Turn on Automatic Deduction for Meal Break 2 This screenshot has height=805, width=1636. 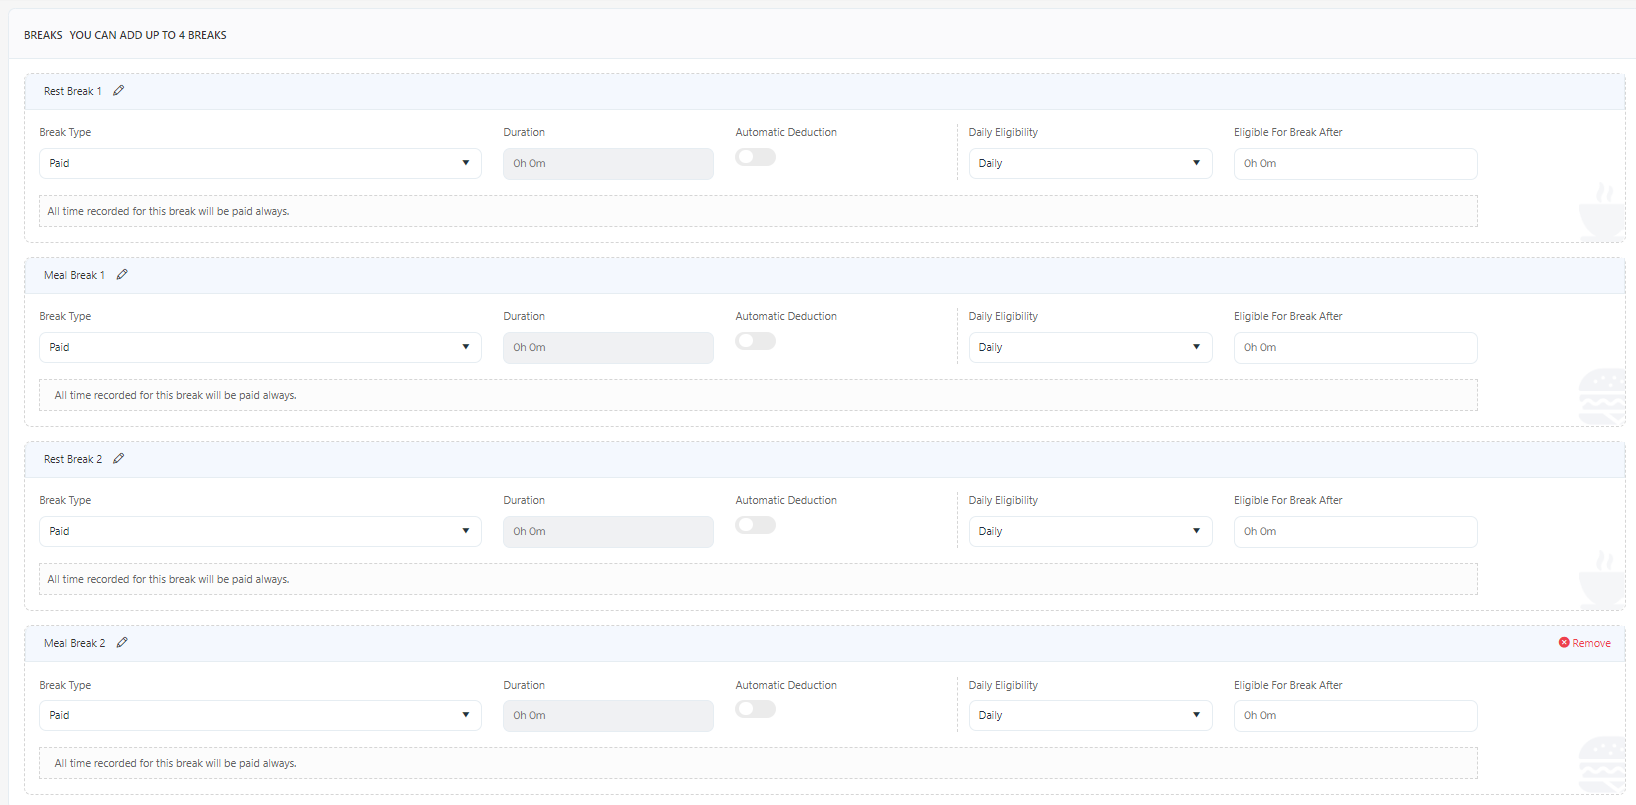pos(755,709)
